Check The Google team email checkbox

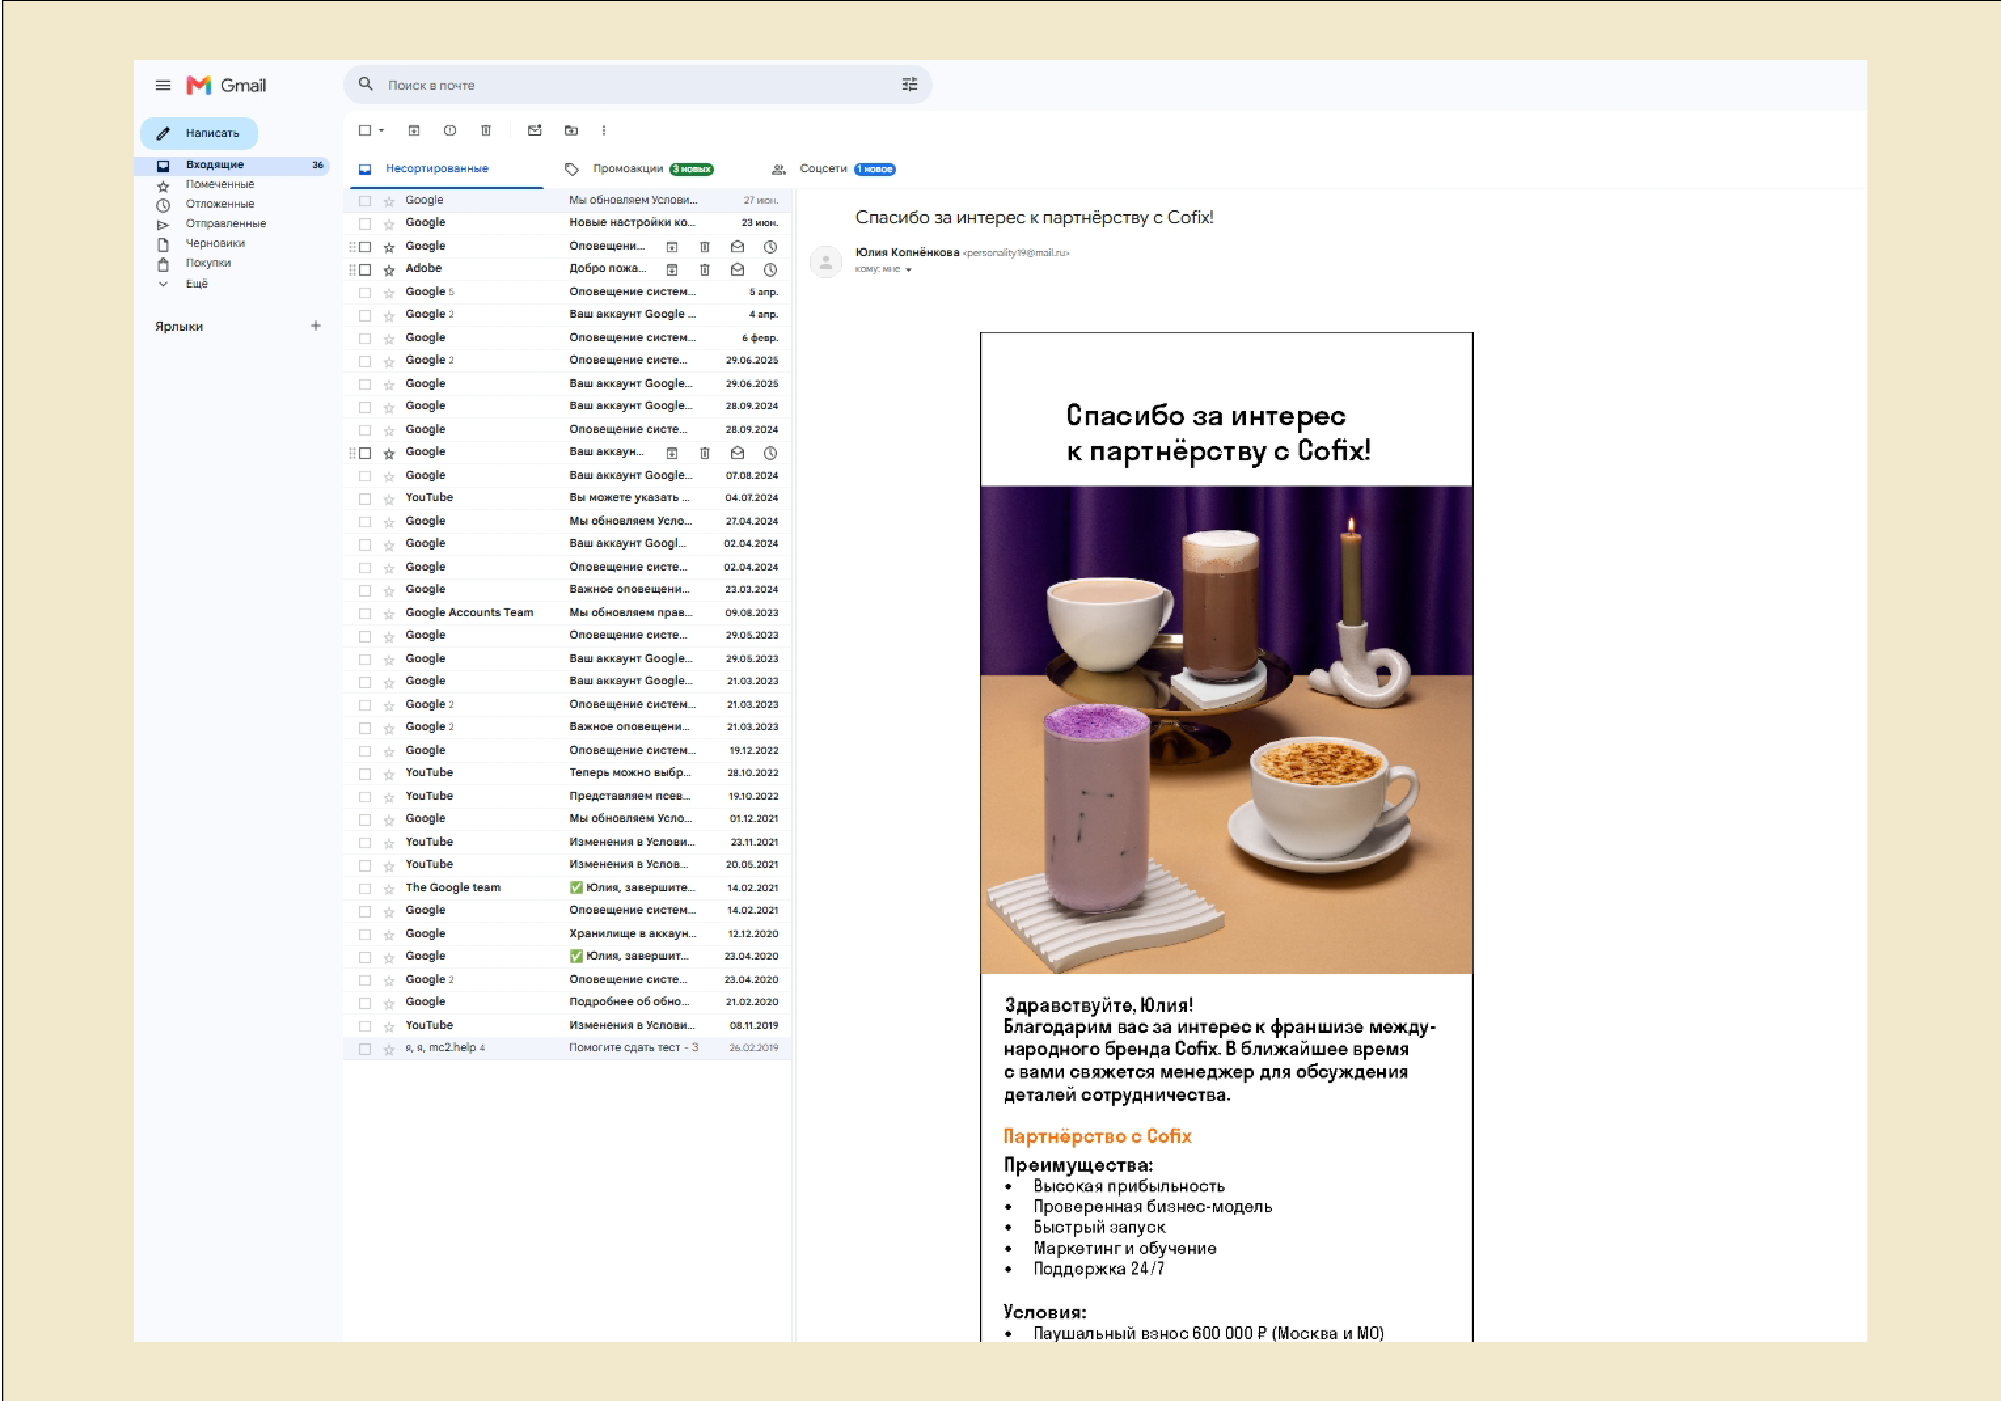[x=365, y=888]
